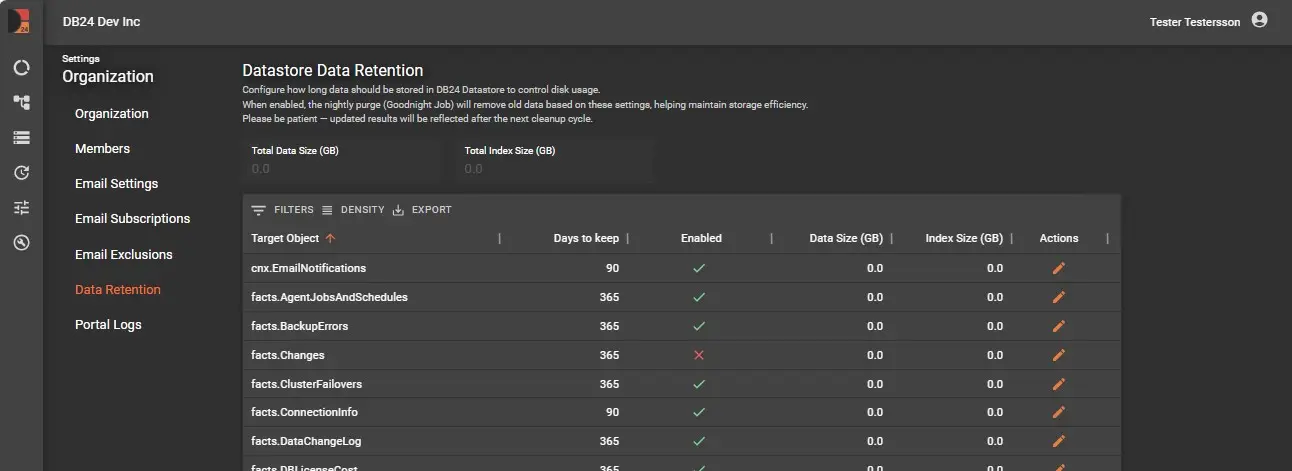Click the enabled checkmark for facts.ConnectionInfo
The width and height of the screenshot is (1292, 471).
click(699, 412)
